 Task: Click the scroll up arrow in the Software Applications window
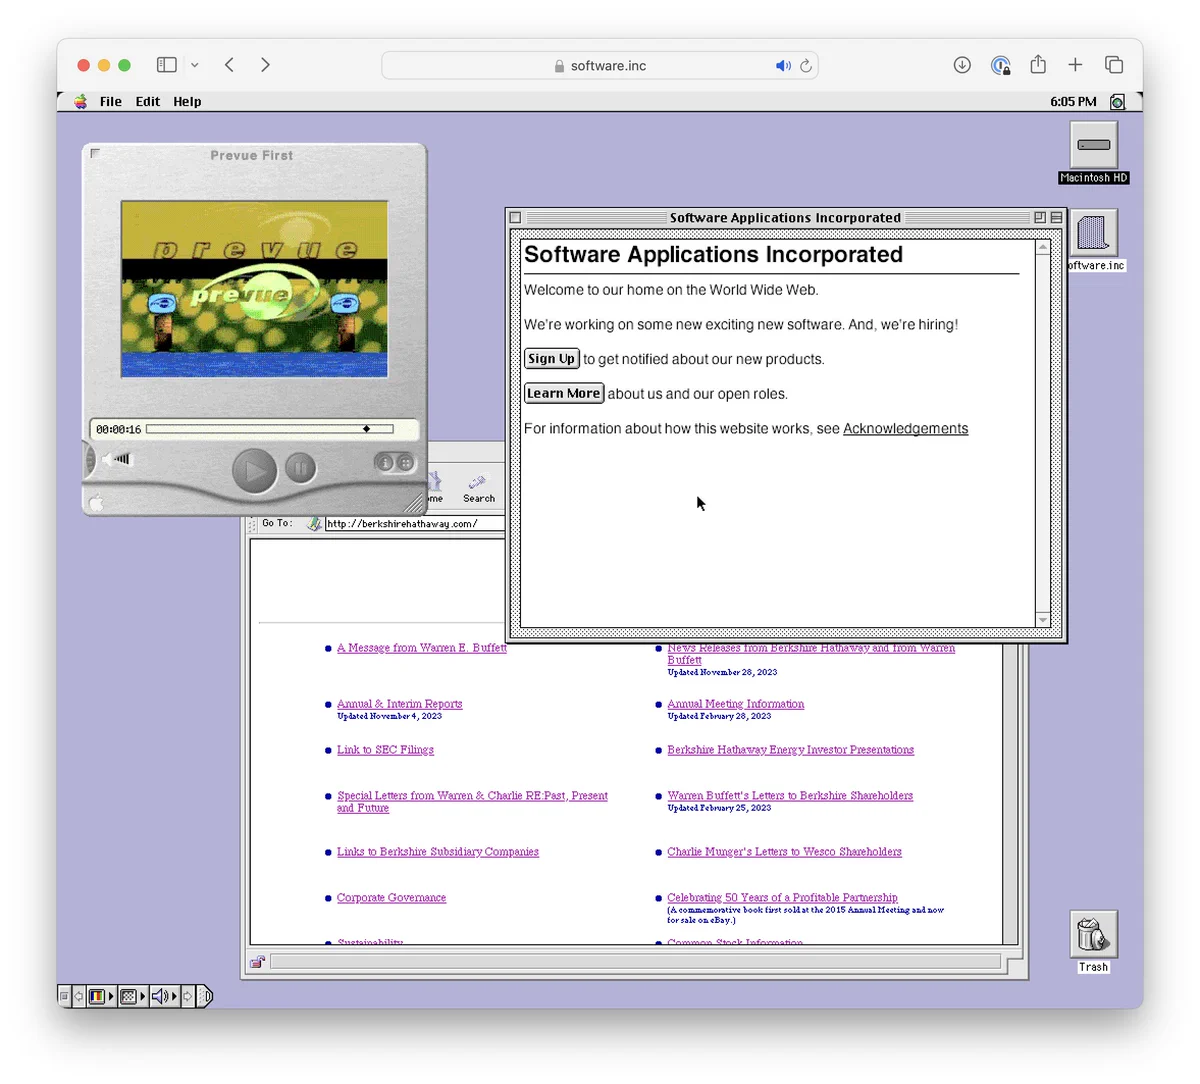pos(1043,247)
